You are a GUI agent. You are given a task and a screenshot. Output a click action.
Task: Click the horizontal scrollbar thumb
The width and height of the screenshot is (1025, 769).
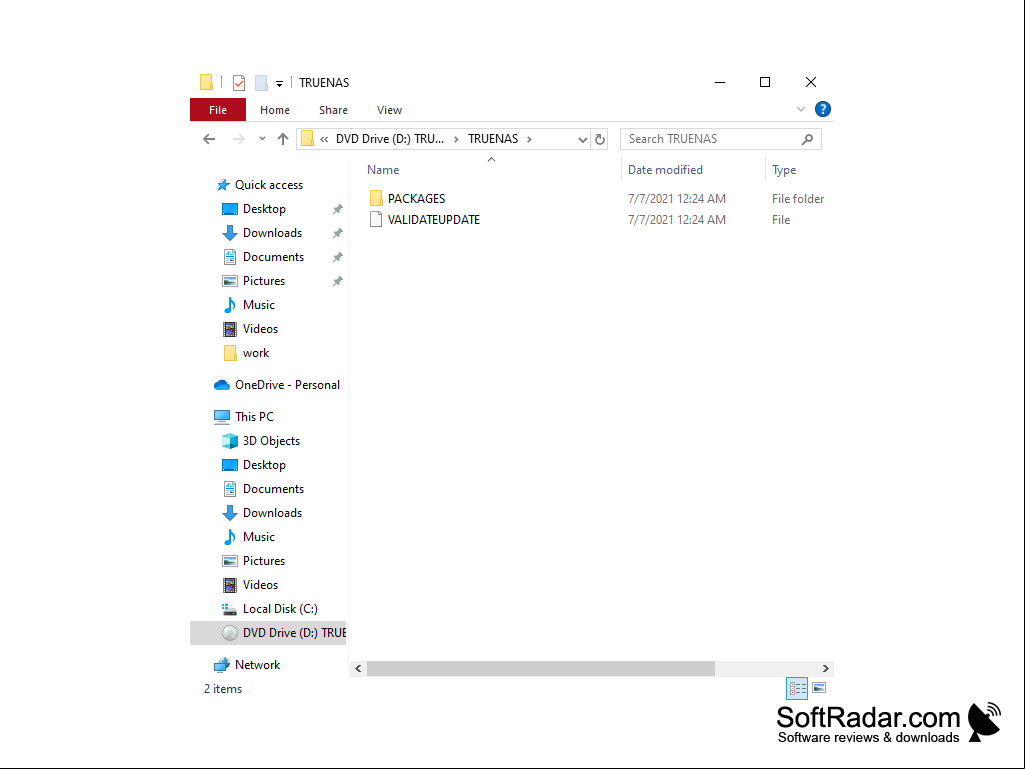(541, 668)
